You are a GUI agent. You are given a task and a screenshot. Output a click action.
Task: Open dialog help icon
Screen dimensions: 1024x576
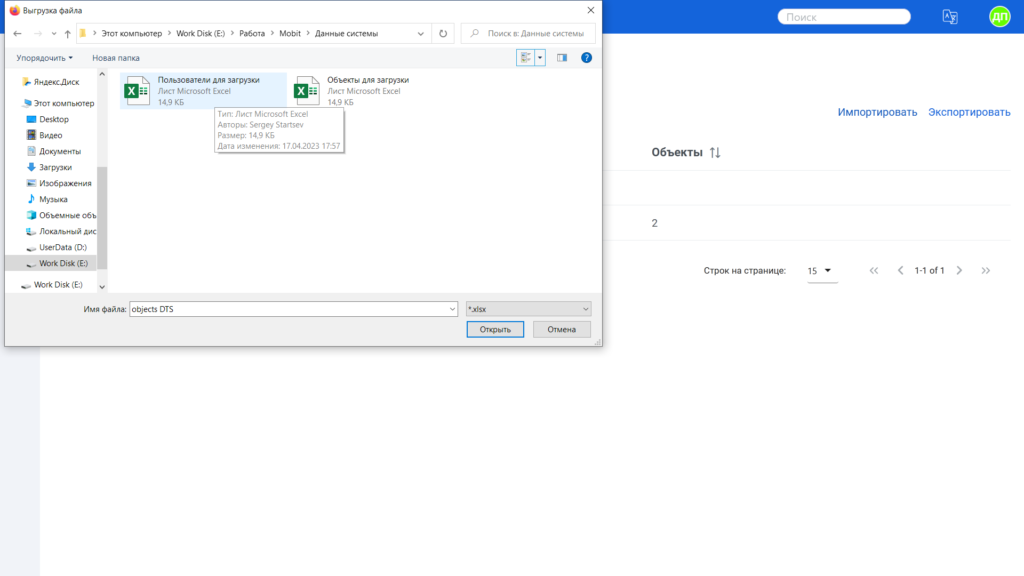(586, 57)
